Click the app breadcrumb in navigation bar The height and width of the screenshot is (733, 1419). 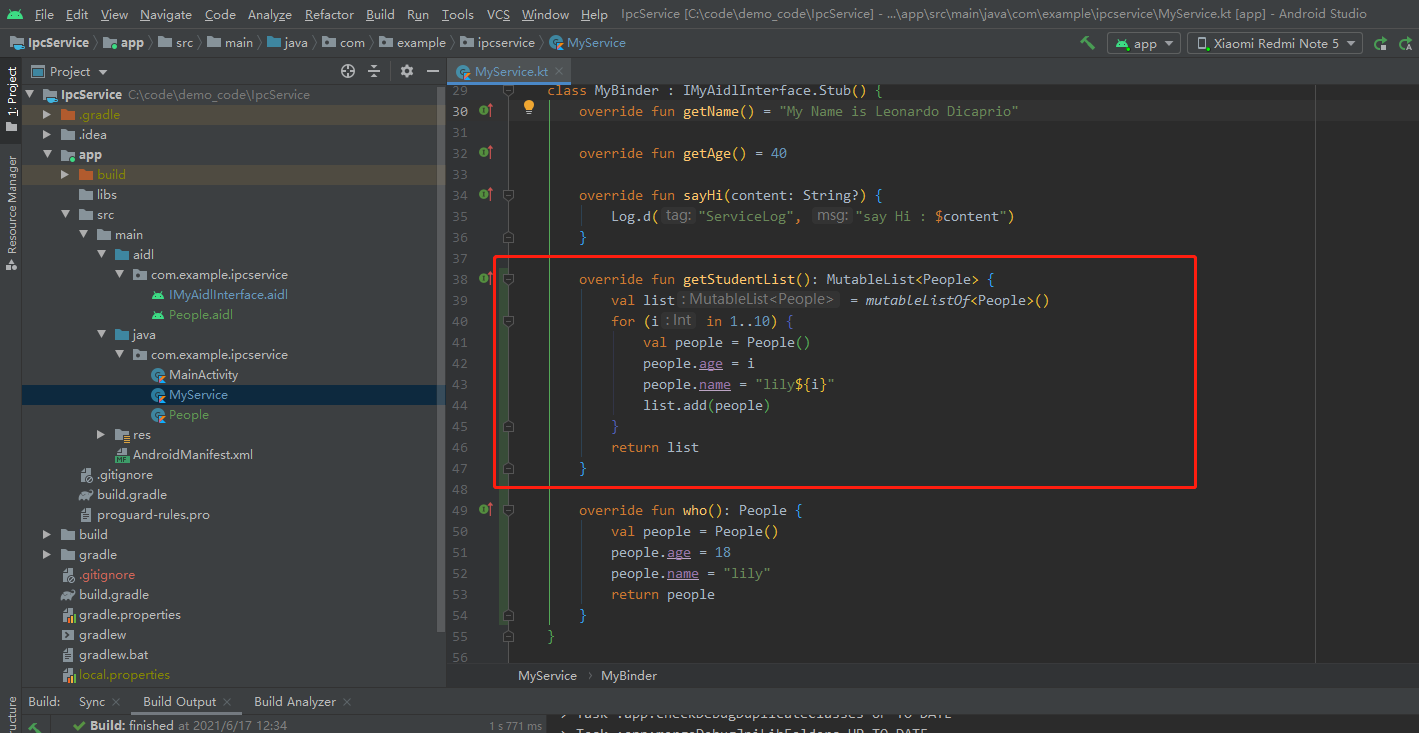point(124,43)
